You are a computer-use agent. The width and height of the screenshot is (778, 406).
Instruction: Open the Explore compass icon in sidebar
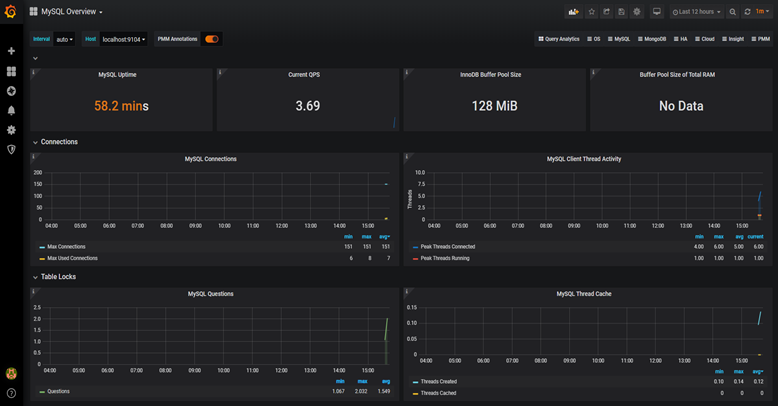click(x=11, y=91)
